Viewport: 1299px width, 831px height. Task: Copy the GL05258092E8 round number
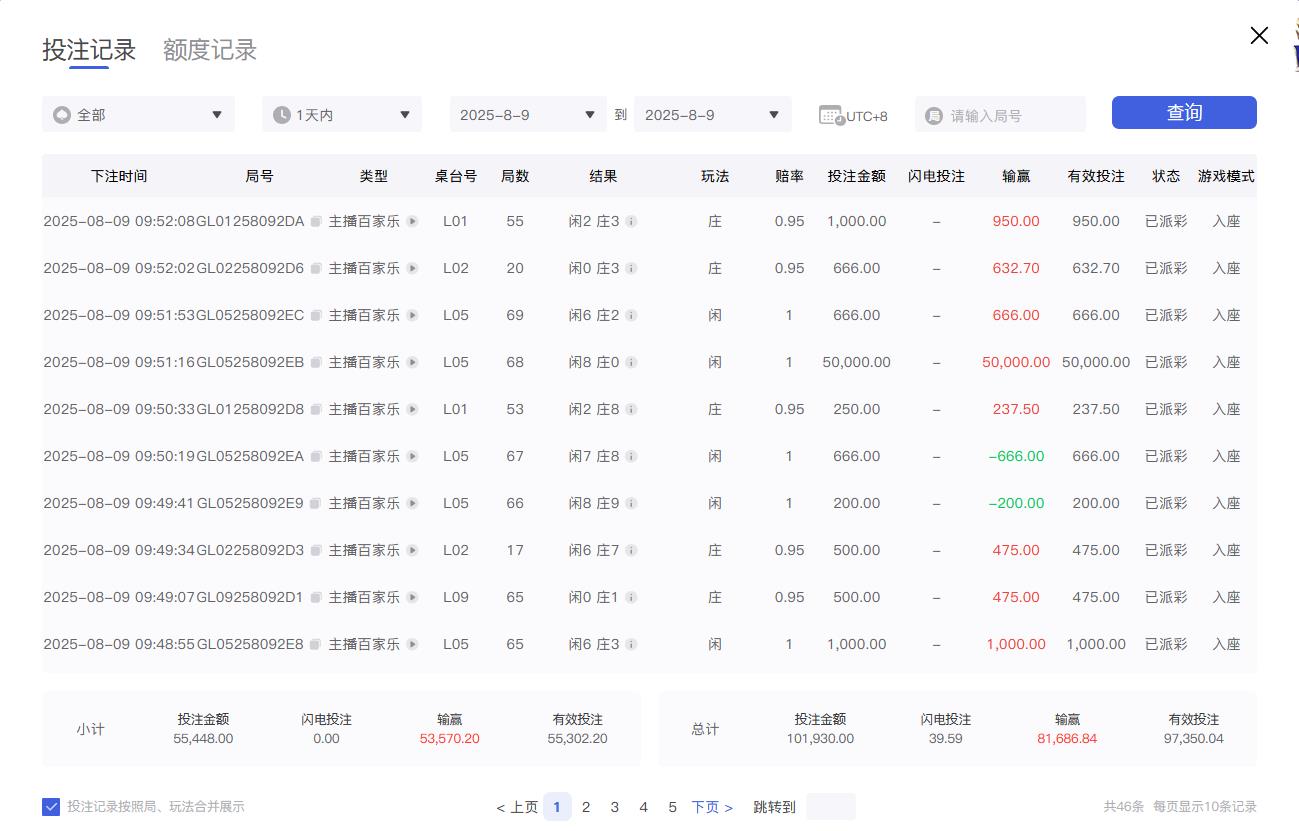pyautogui.click(x=316, y=644)
